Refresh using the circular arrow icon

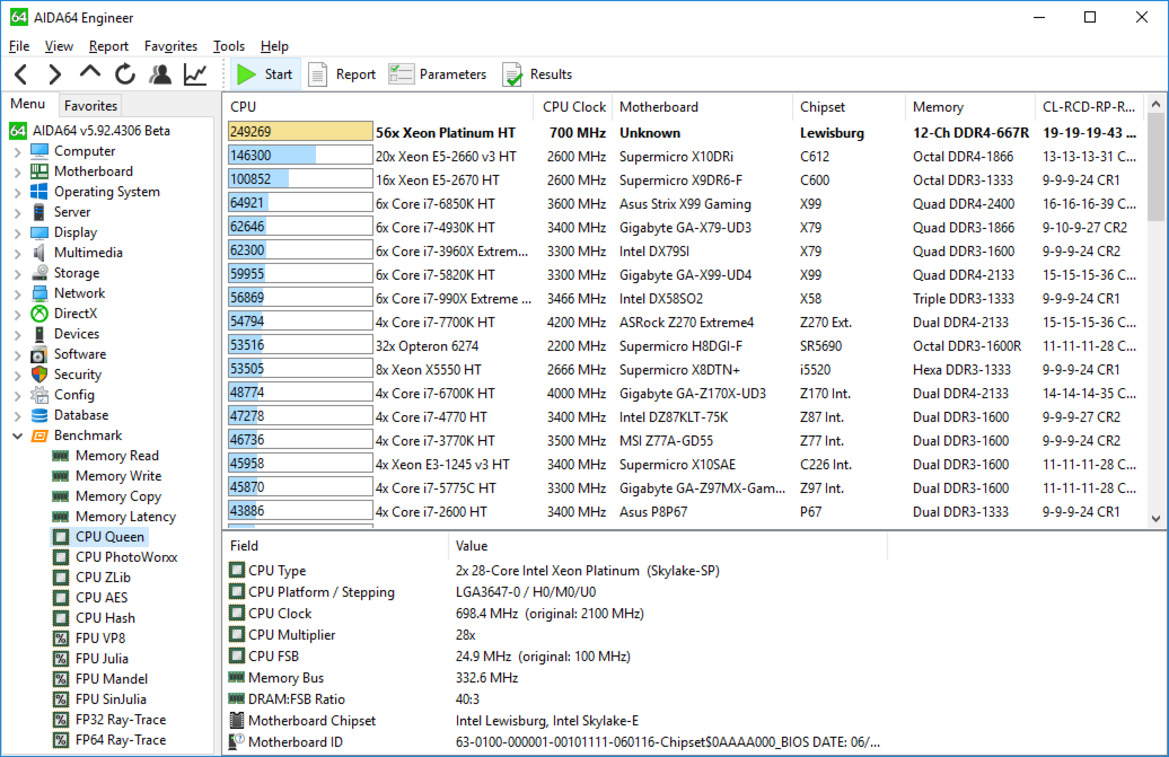click(125, 74)
